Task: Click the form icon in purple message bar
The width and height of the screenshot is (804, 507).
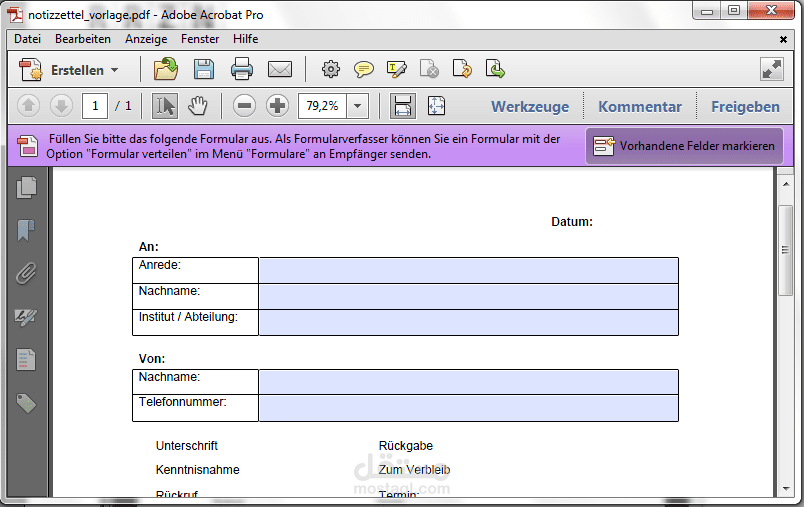Action: (x=28, y=146)
